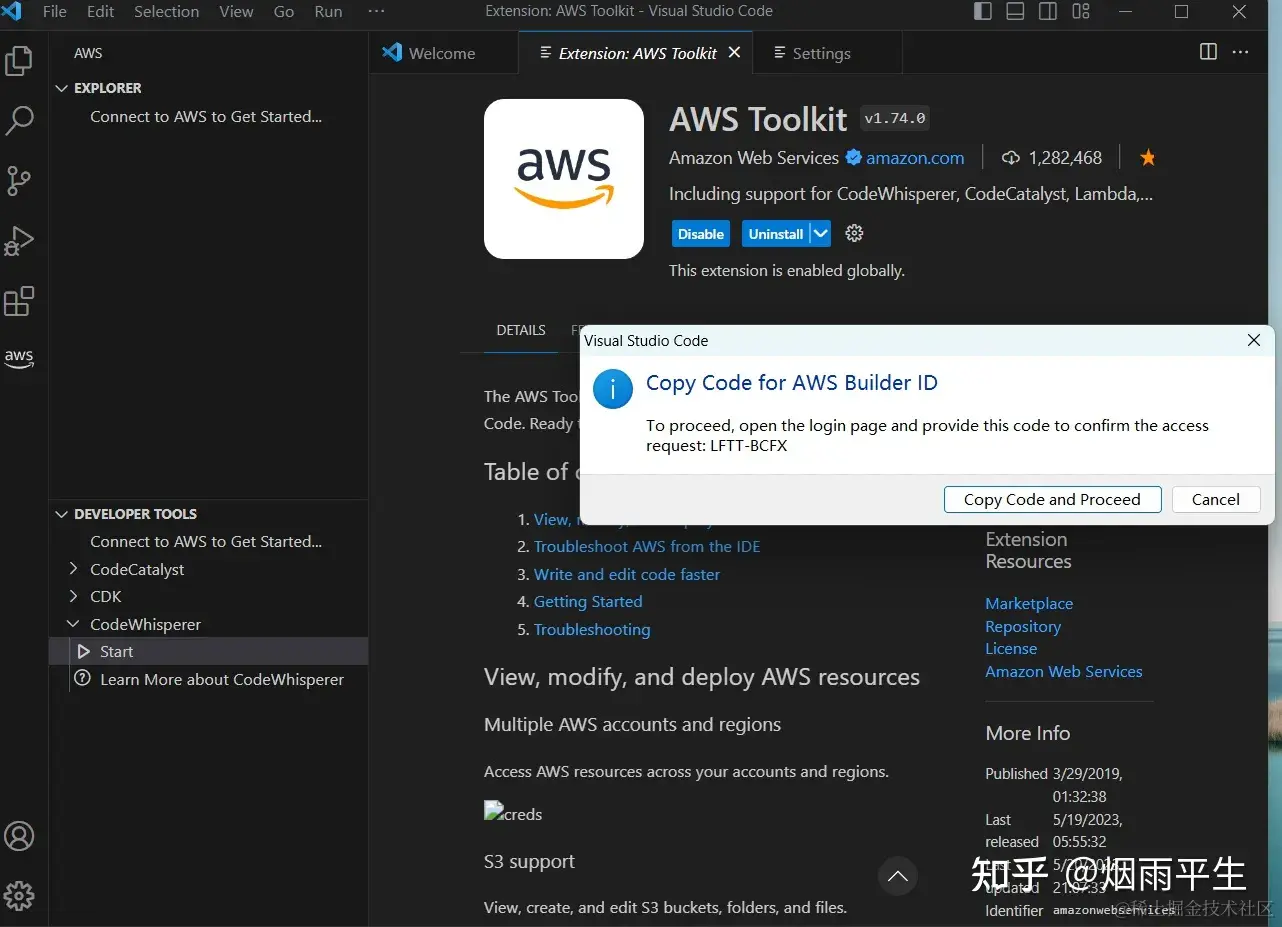Screen dimensions: 1282x927
Task: Open the Uninstall dropdown arrow
Action: pos(820,234)
